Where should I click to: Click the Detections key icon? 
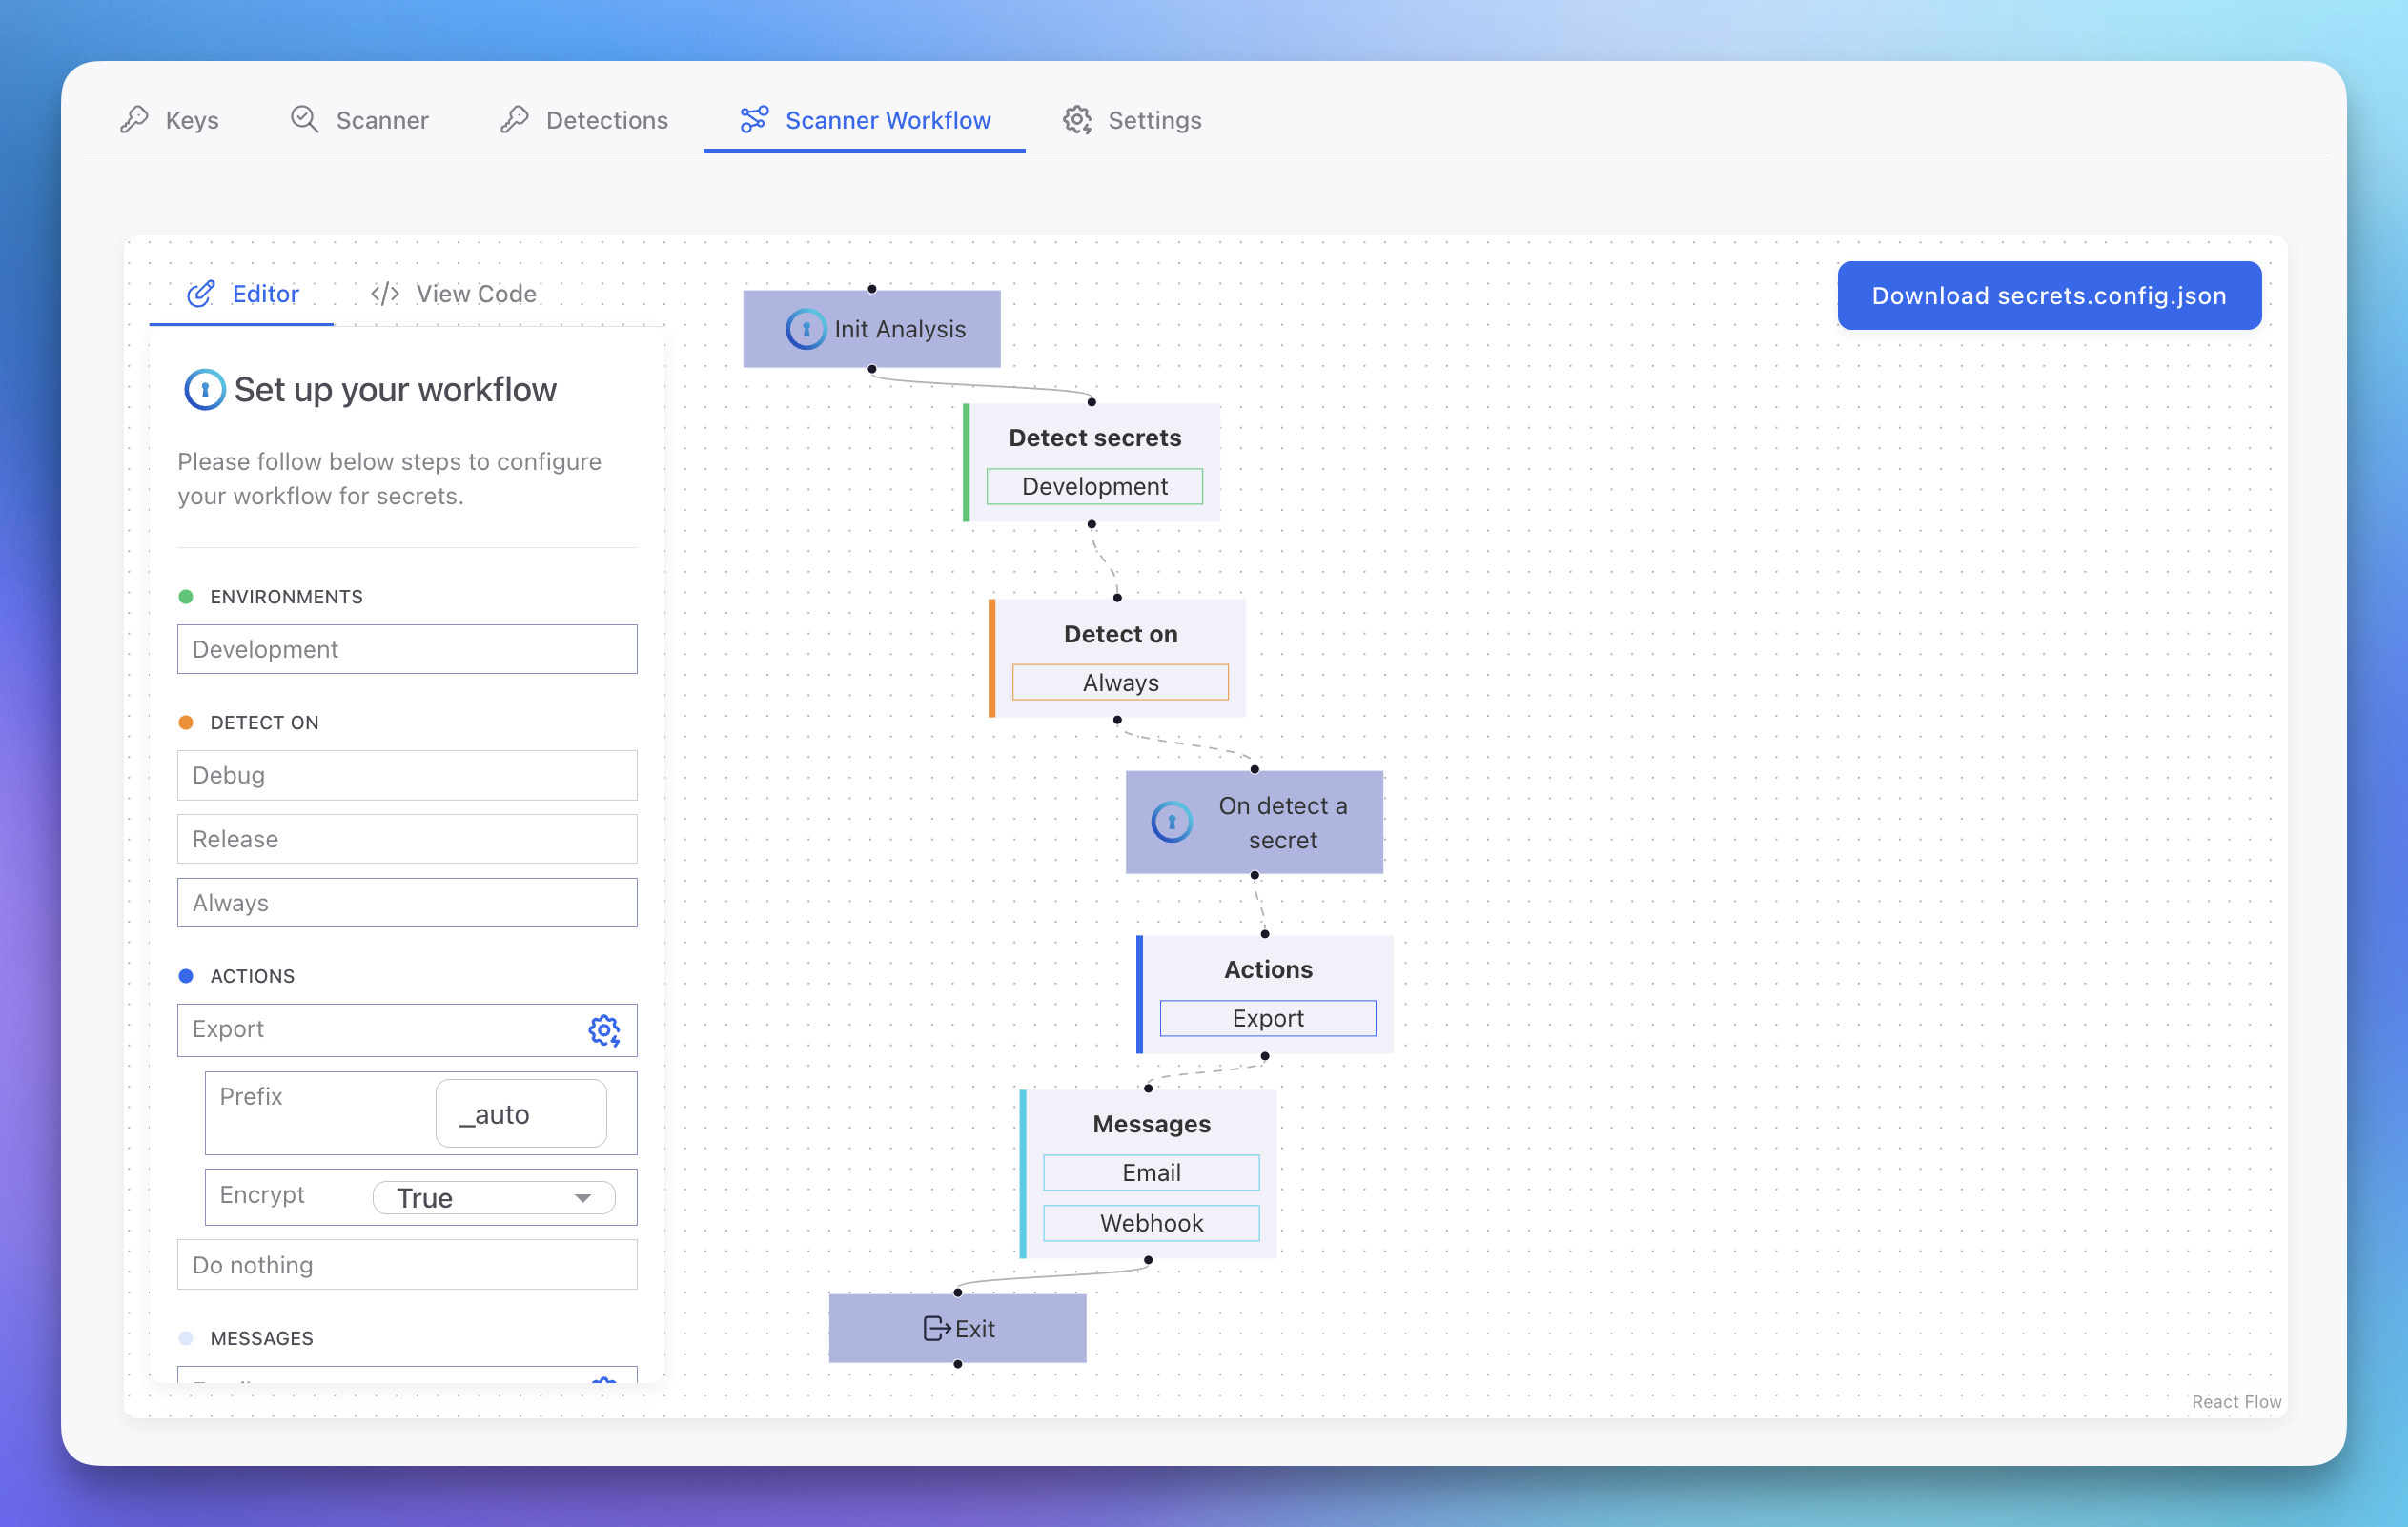click(x=515, y=119)
